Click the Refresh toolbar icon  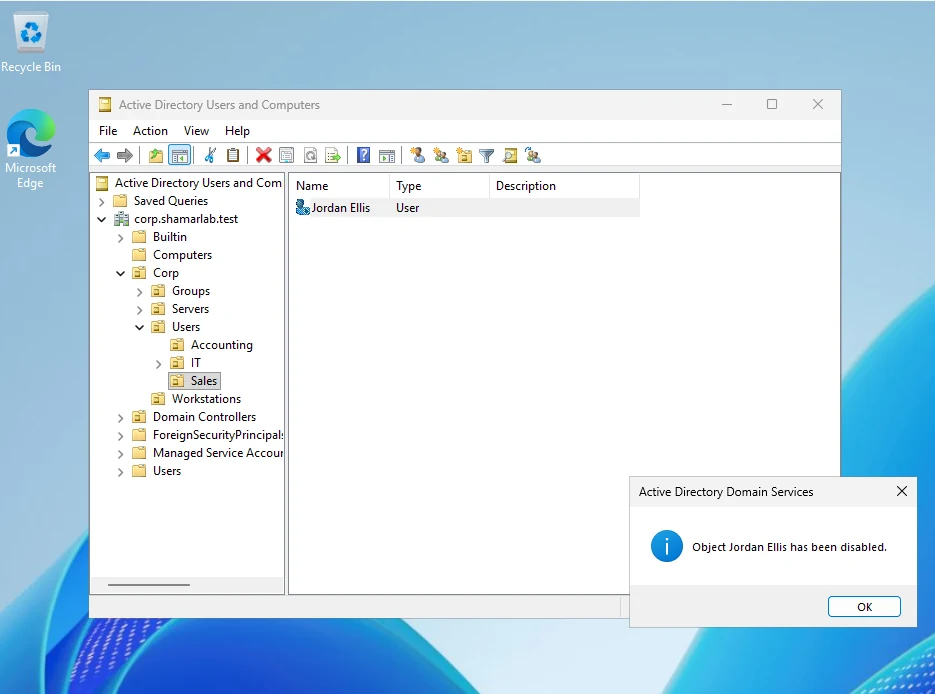coord(310,156)
